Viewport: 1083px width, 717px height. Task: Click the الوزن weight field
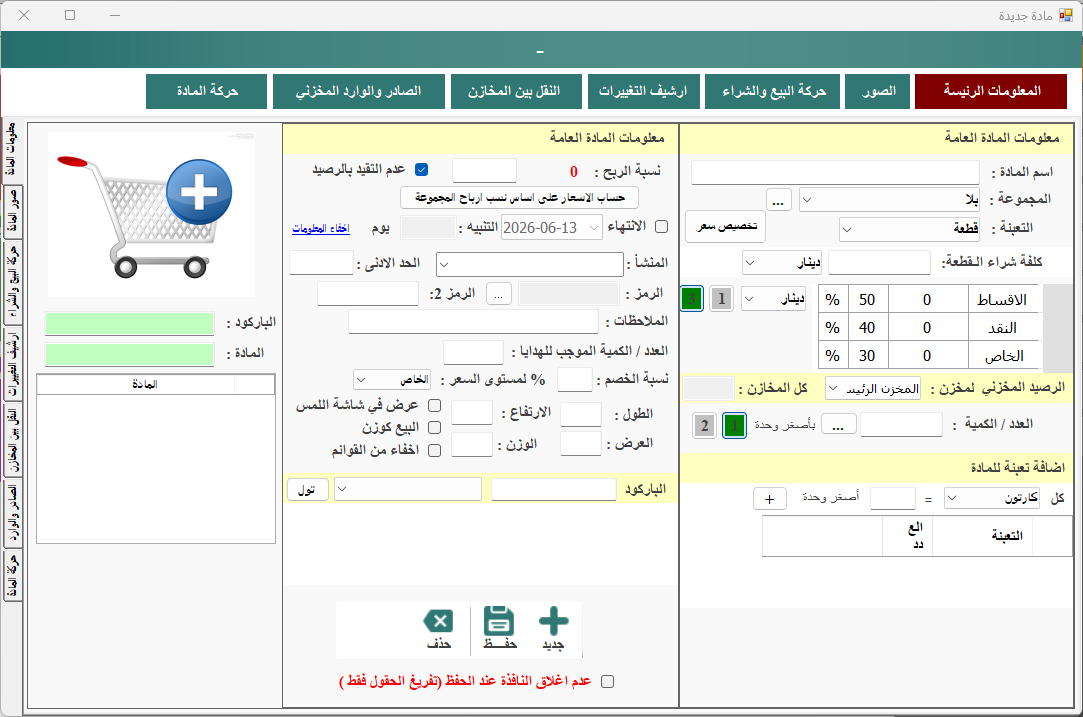coord(472,444)
